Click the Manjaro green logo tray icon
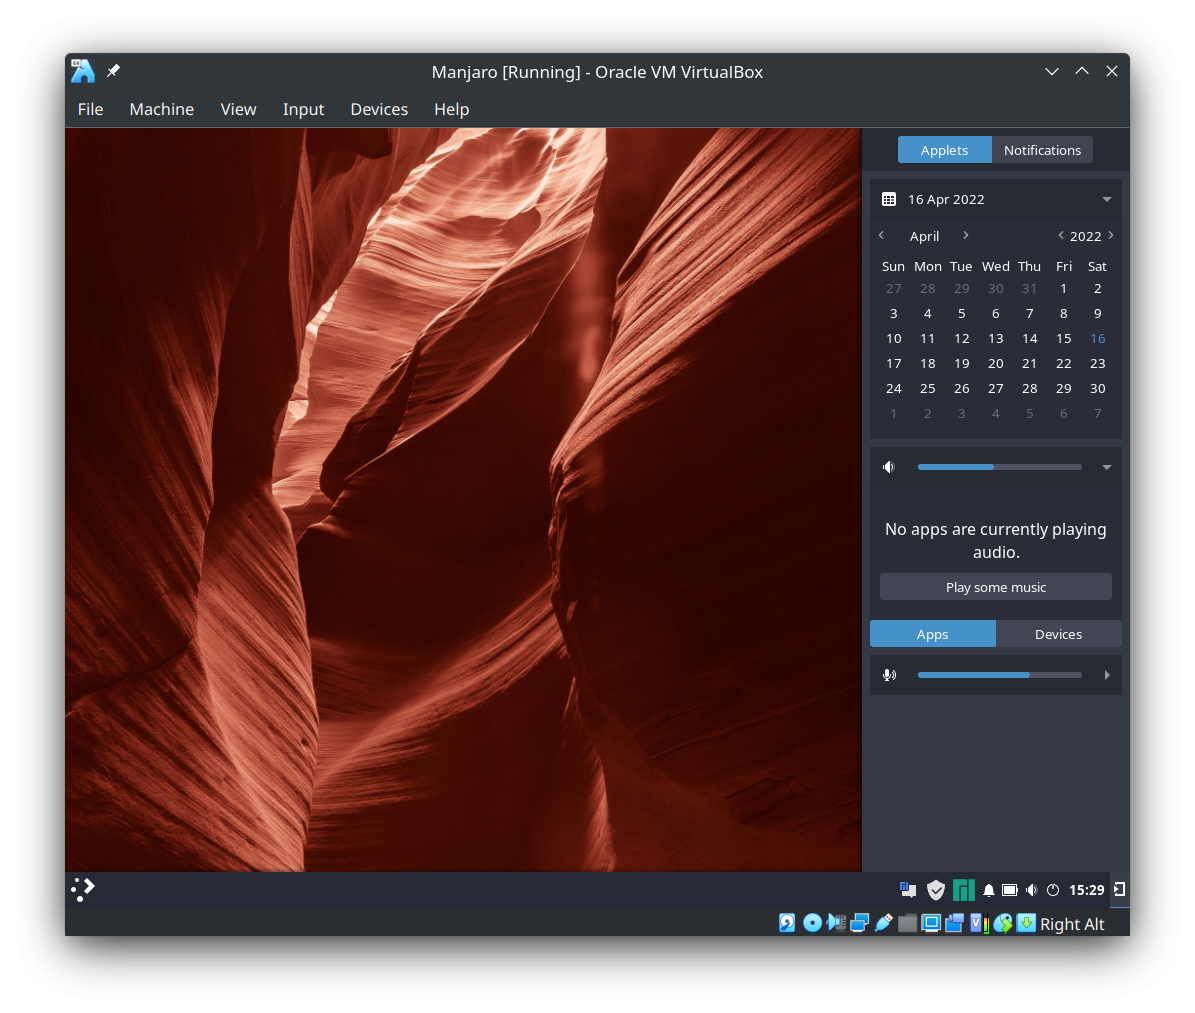Viewport: 1195px width, 1013px height. [963, 890]
